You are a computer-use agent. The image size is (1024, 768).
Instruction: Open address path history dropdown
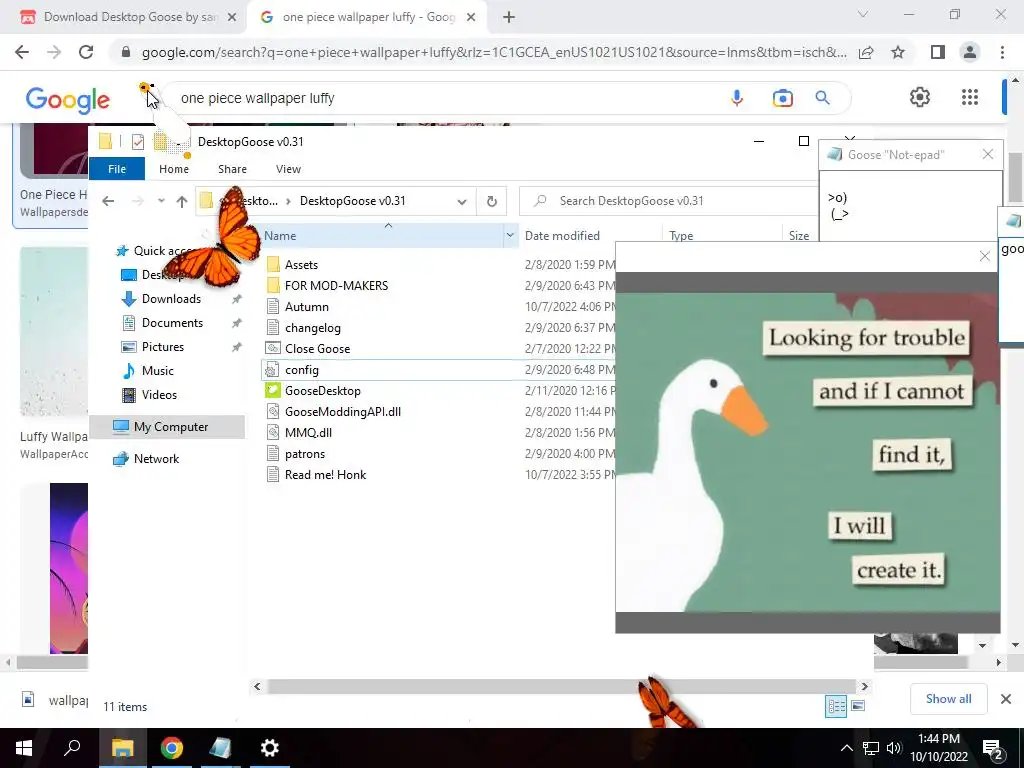pos(462,201)
